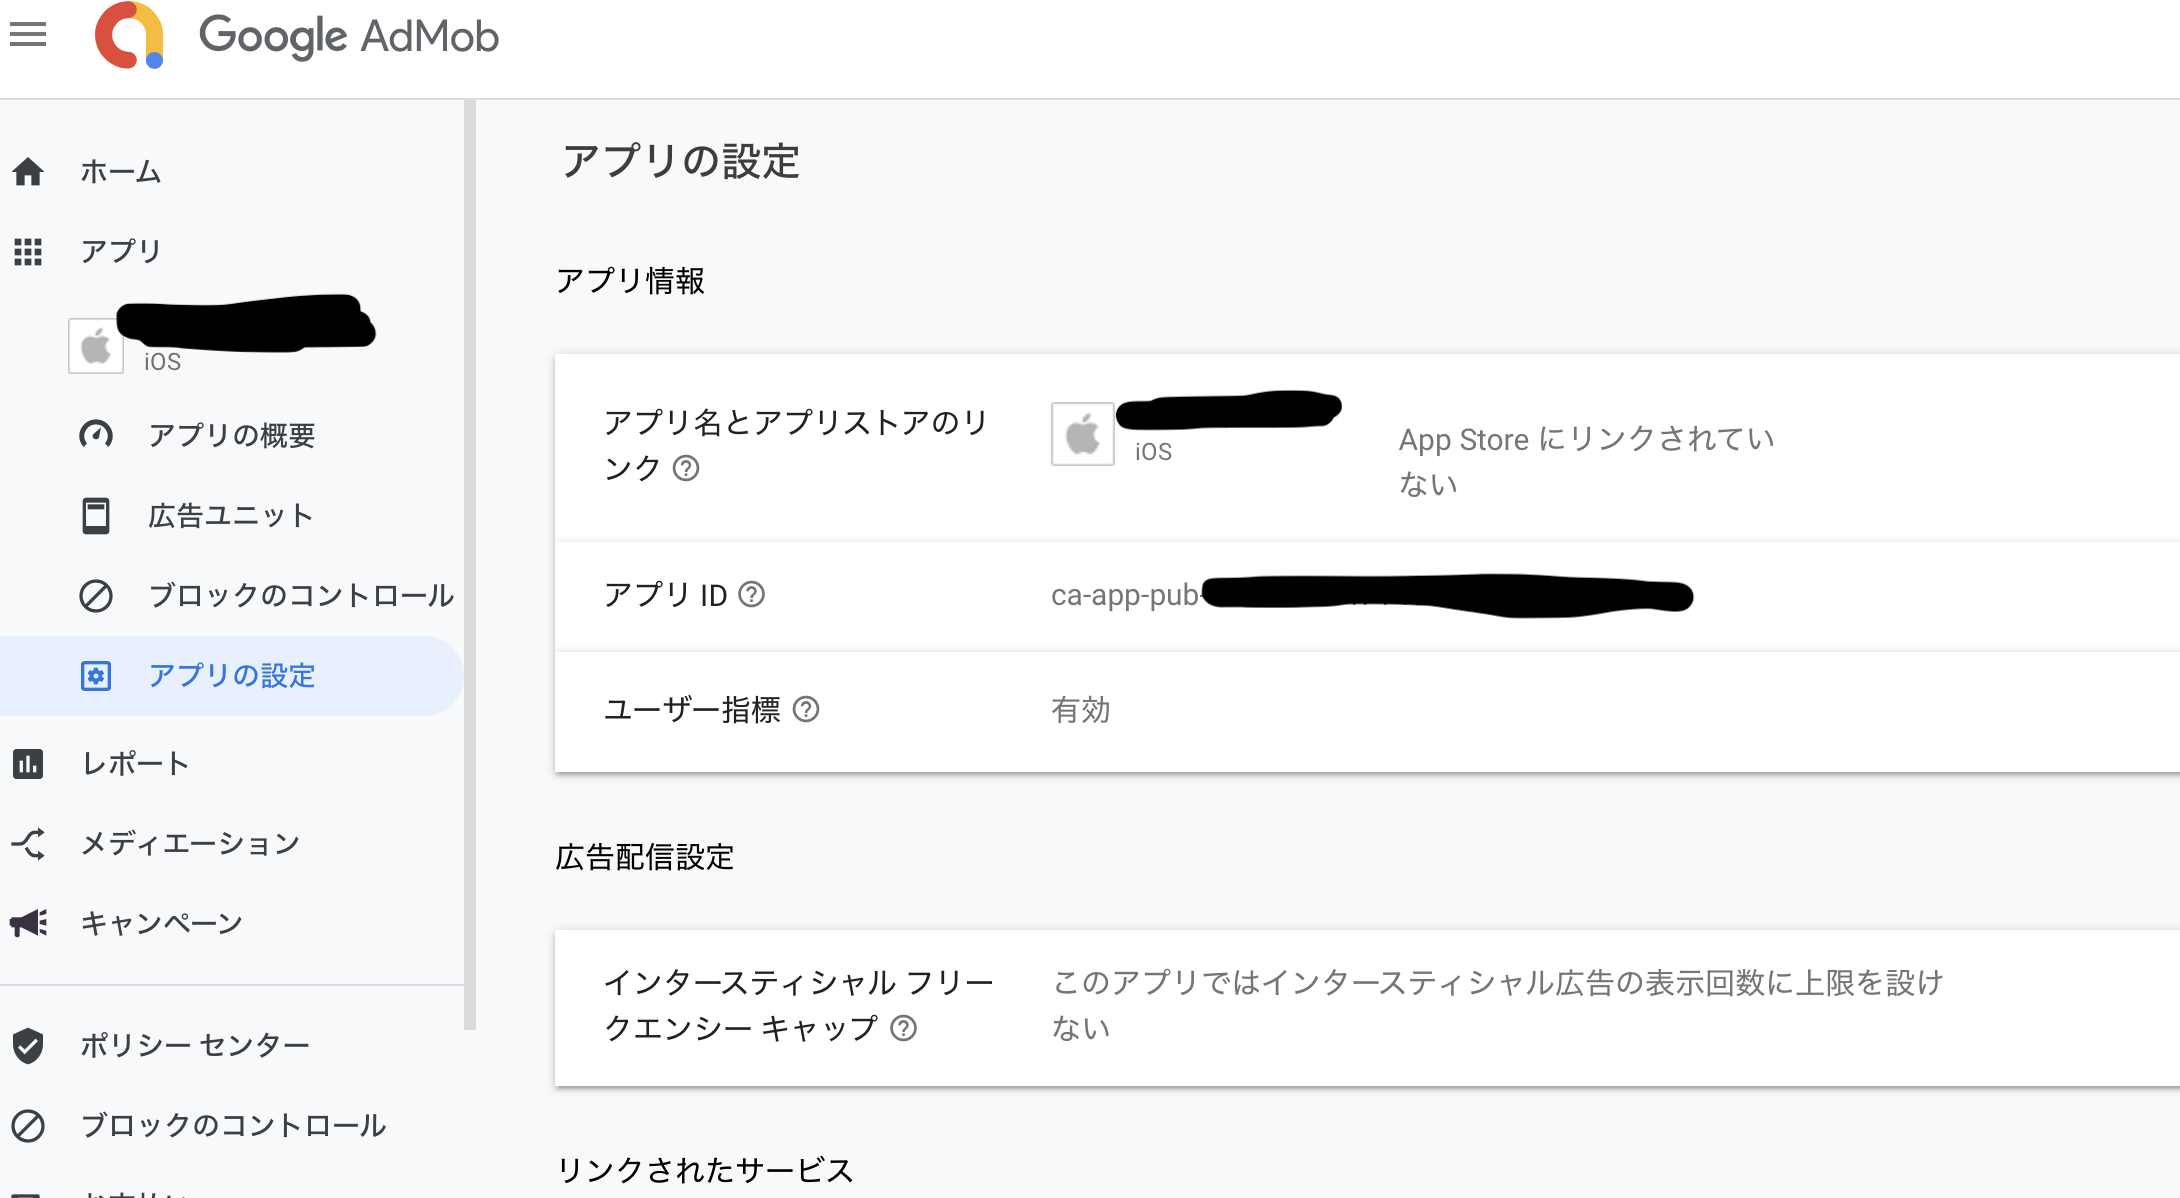Click the 広告ユニット icon
The height and width of the screenshot is (1198, 2180).
tap(96, 516)
